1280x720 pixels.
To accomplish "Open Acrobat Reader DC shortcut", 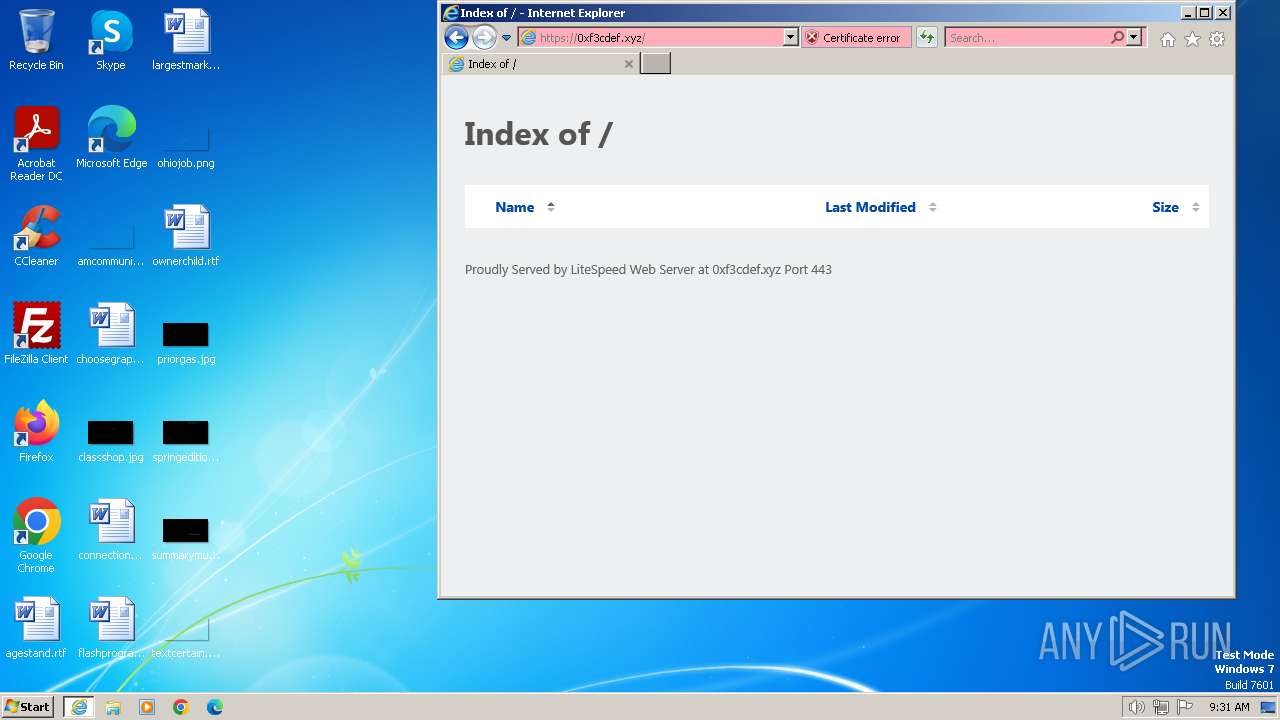I will 36,145.
